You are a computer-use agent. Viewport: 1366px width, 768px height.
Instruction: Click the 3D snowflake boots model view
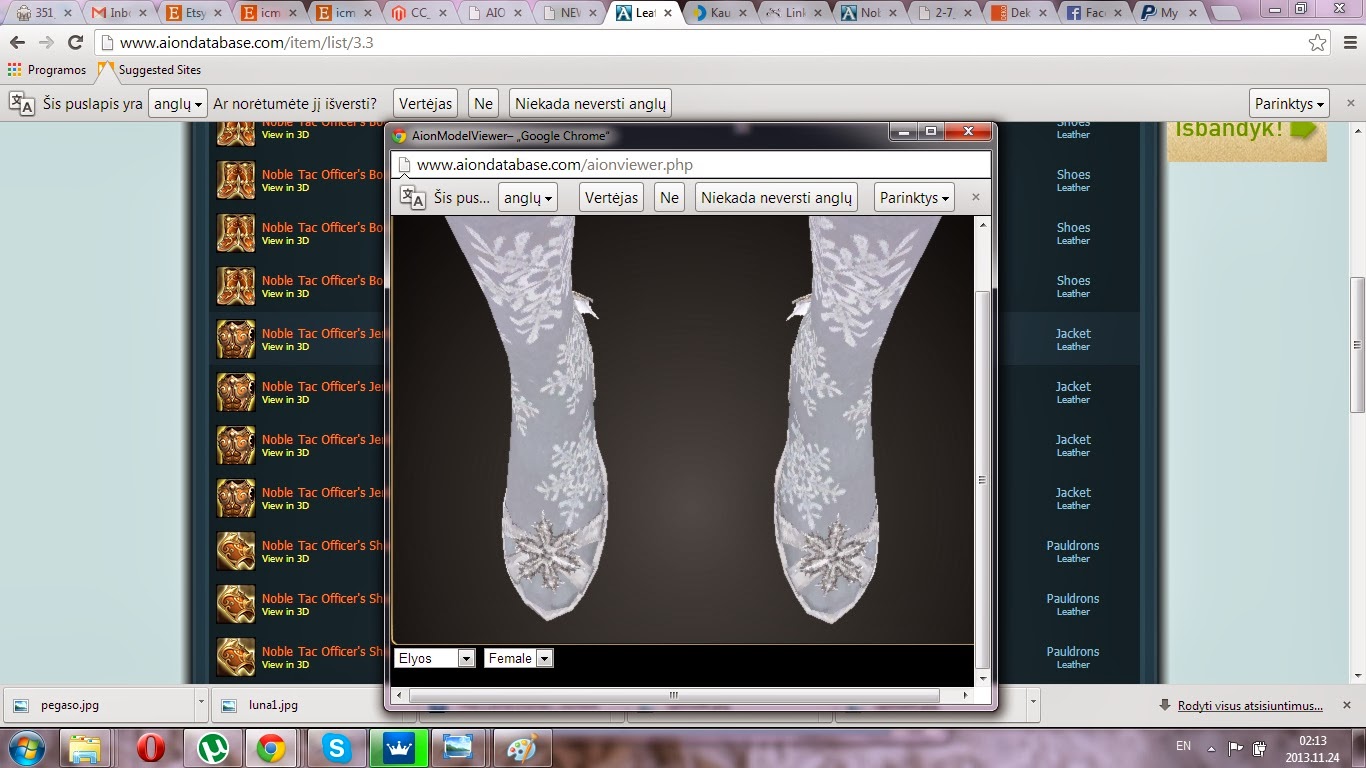[682, 430]
